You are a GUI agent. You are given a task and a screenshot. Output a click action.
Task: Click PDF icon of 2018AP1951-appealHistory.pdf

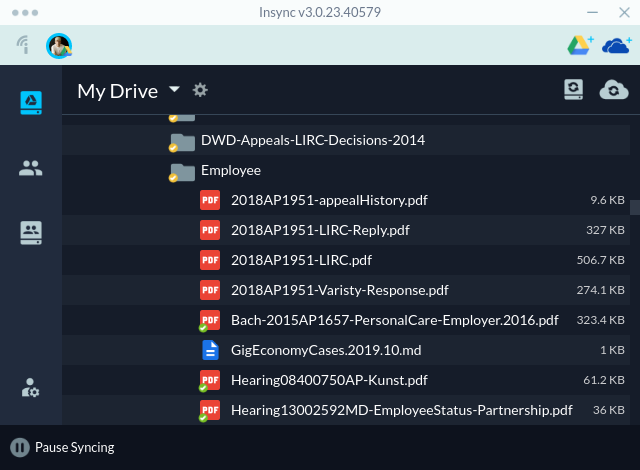210,200
